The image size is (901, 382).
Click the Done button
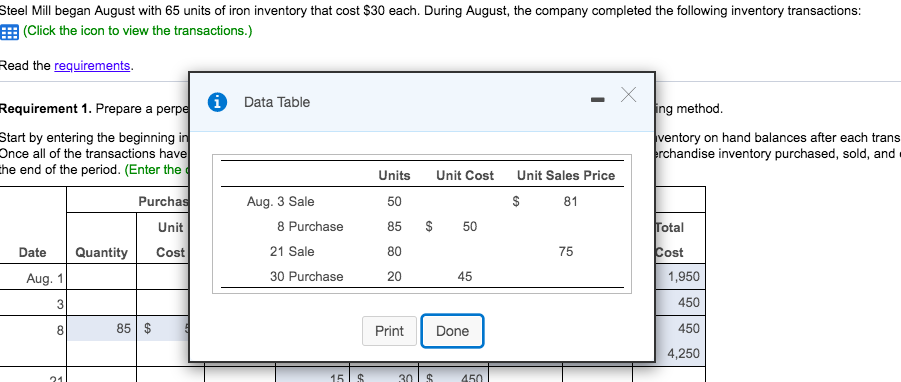click(452, 331)
